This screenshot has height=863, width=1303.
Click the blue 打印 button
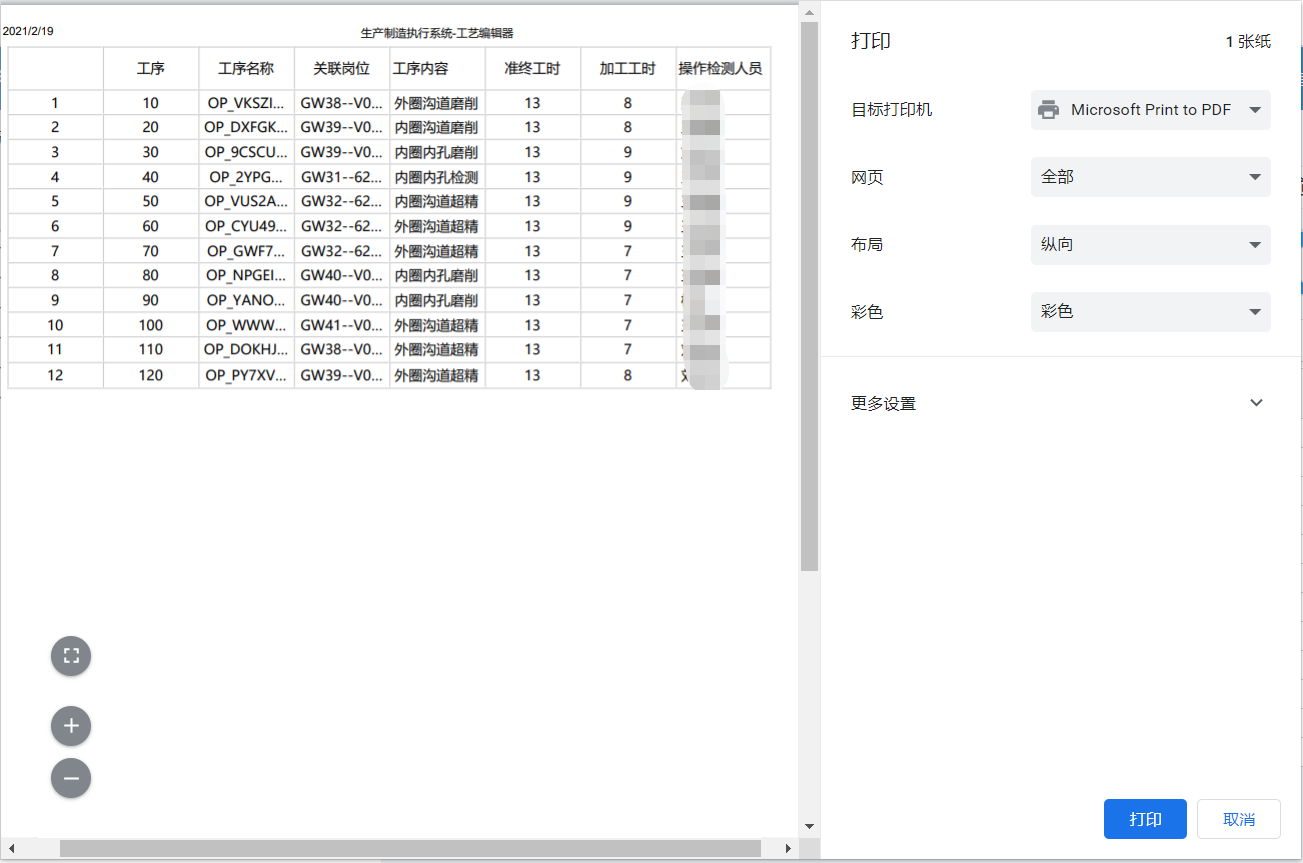pos(1145,819)
